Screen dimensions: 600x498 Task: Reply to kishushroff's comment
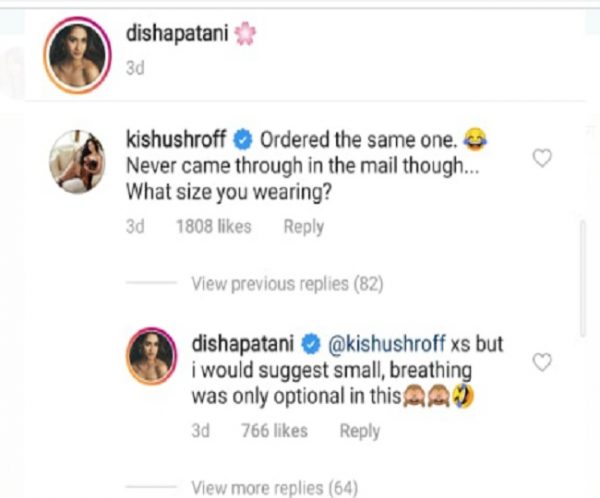point(304,227)
